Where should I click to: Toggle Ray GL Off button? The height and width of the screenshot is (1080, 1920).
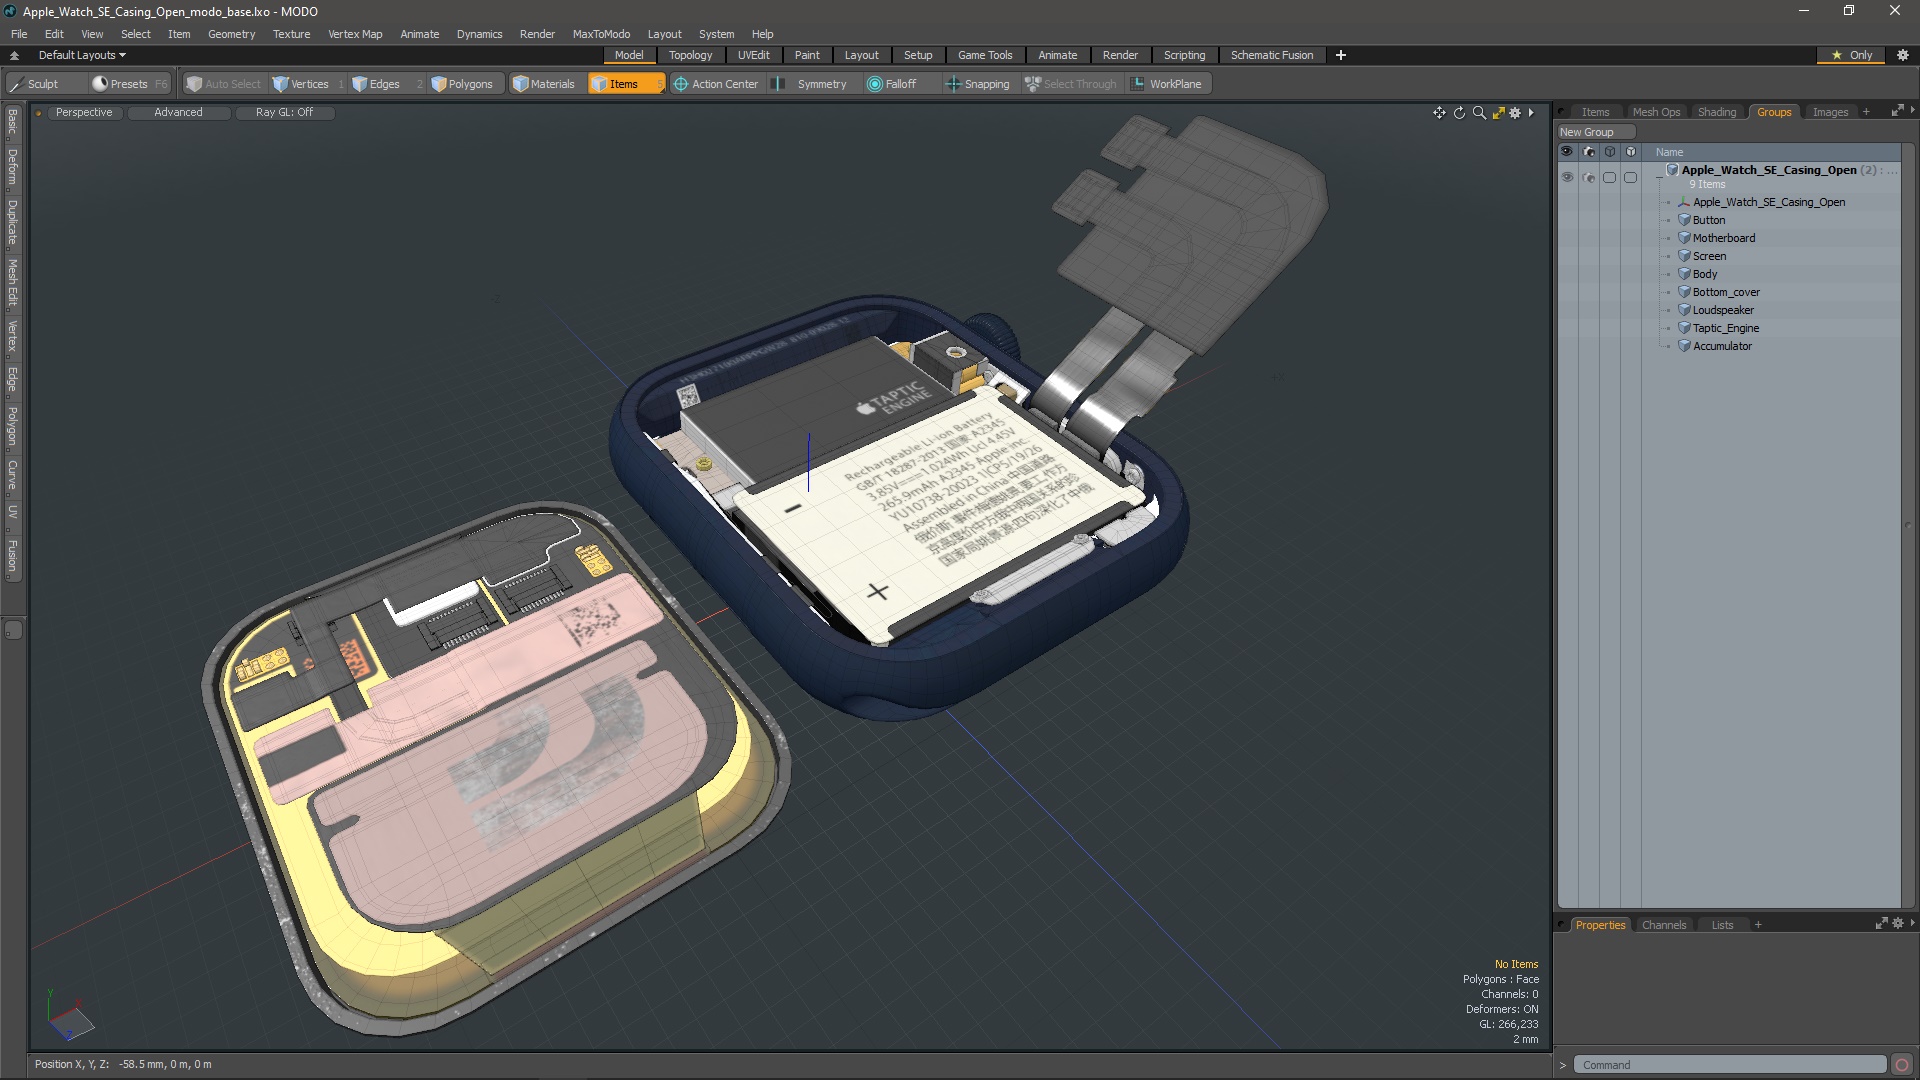pos(284,112)
